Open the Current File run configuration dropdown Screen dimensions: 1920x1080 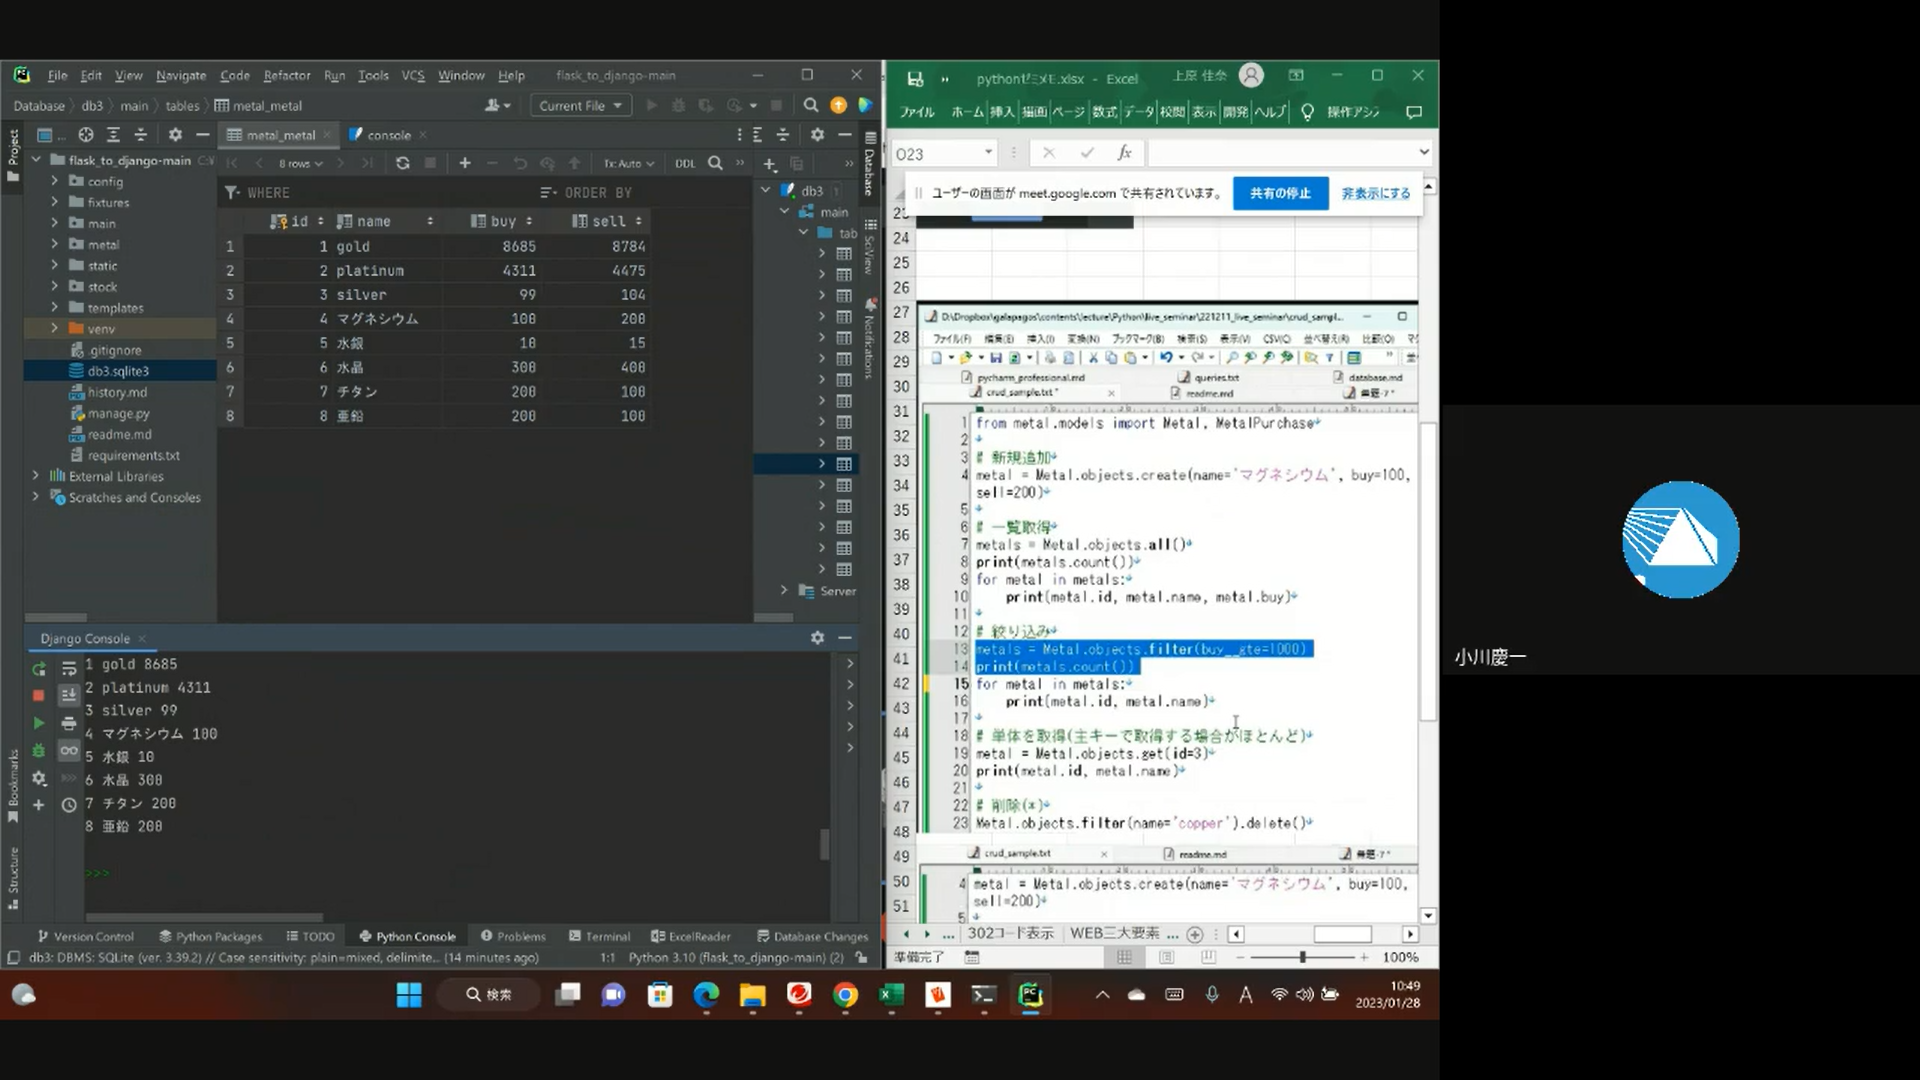[580, 105]
